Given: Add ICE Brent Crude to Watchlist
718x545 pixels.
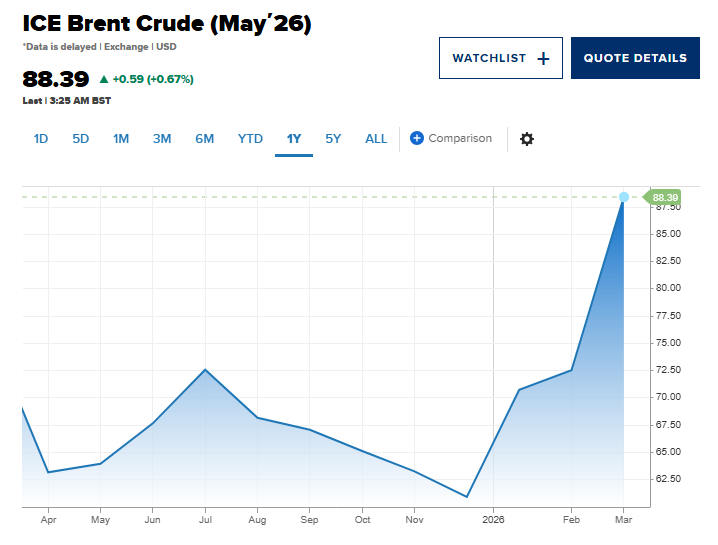Looking at the screenshot, I should (x=500, y=58).
